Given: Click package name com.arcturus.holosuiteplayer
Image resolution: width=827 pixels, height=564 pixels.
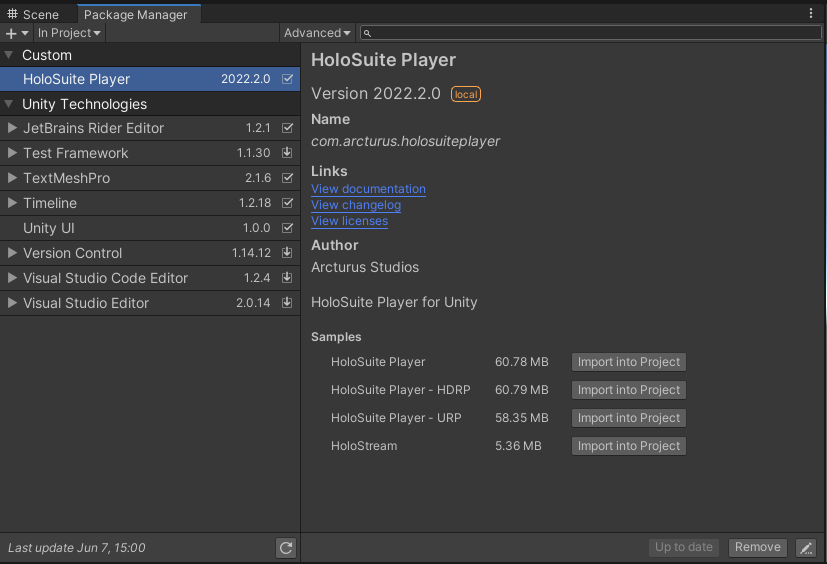Looking at the screenshot, I should (x=405, y=141).
